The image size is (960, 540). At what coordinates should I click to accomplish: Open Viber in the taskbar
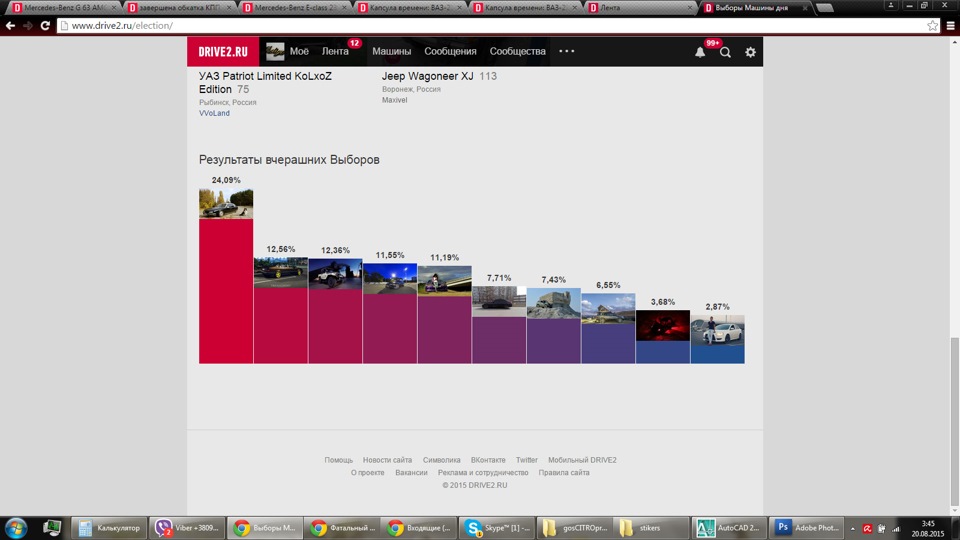coord(187,528)
